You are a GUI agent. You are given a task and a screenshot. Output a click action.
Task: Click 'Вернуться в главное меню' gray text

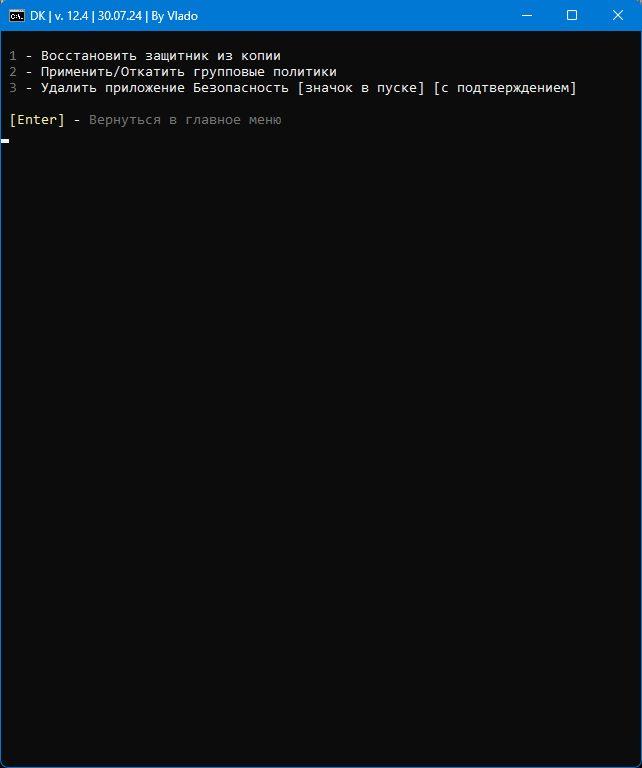[x=185, y=120]
